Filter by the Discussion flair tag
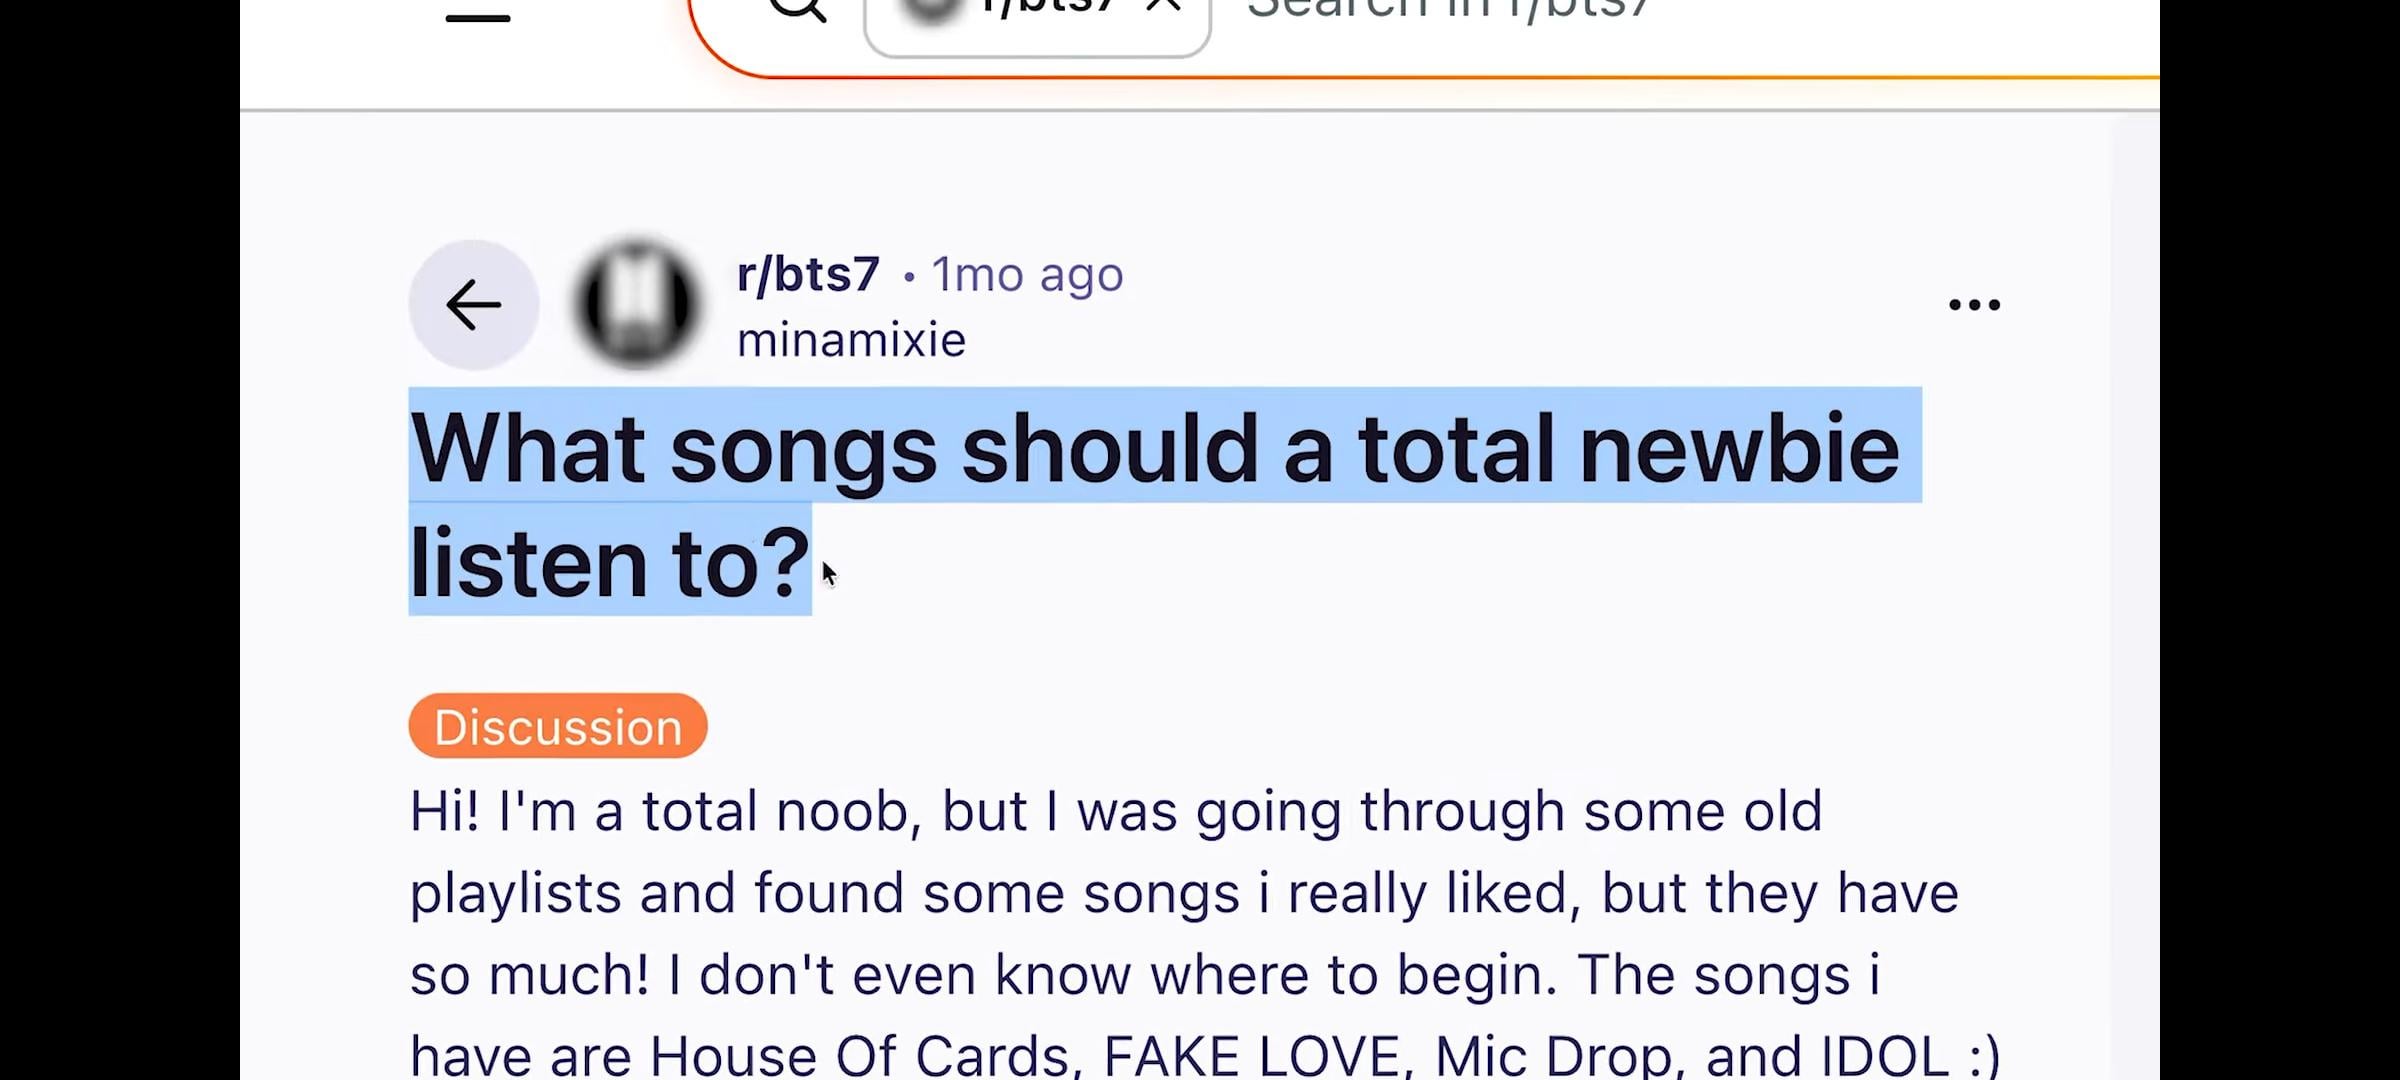 click(558, 726)
